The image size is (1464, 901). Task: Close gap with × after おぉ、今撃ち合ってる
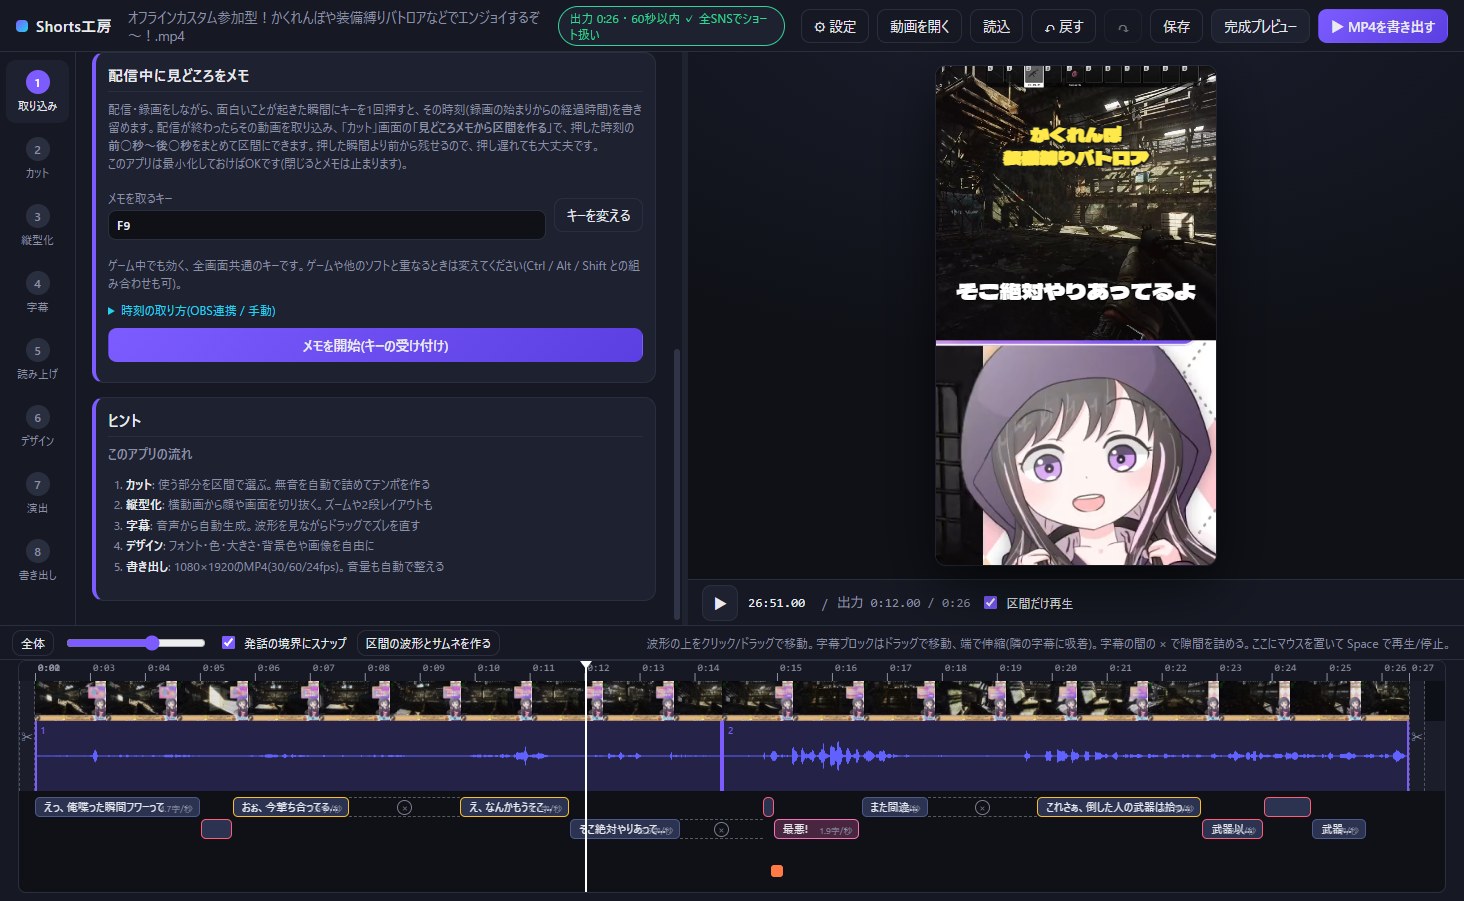[404, 807]
